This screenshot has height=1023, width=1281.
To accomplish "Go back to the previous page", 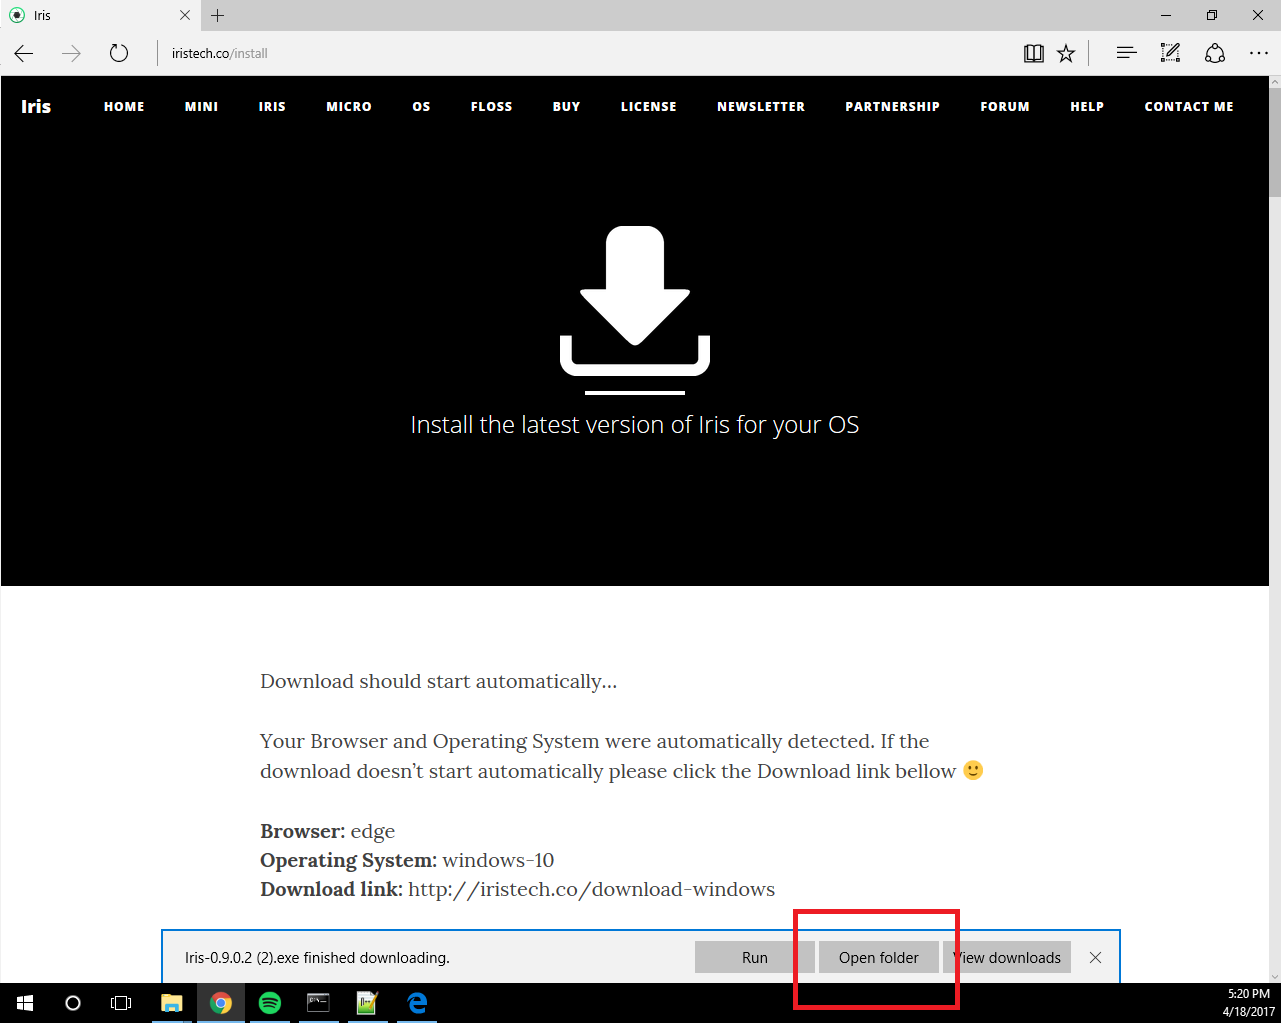I will click(24, 53).
